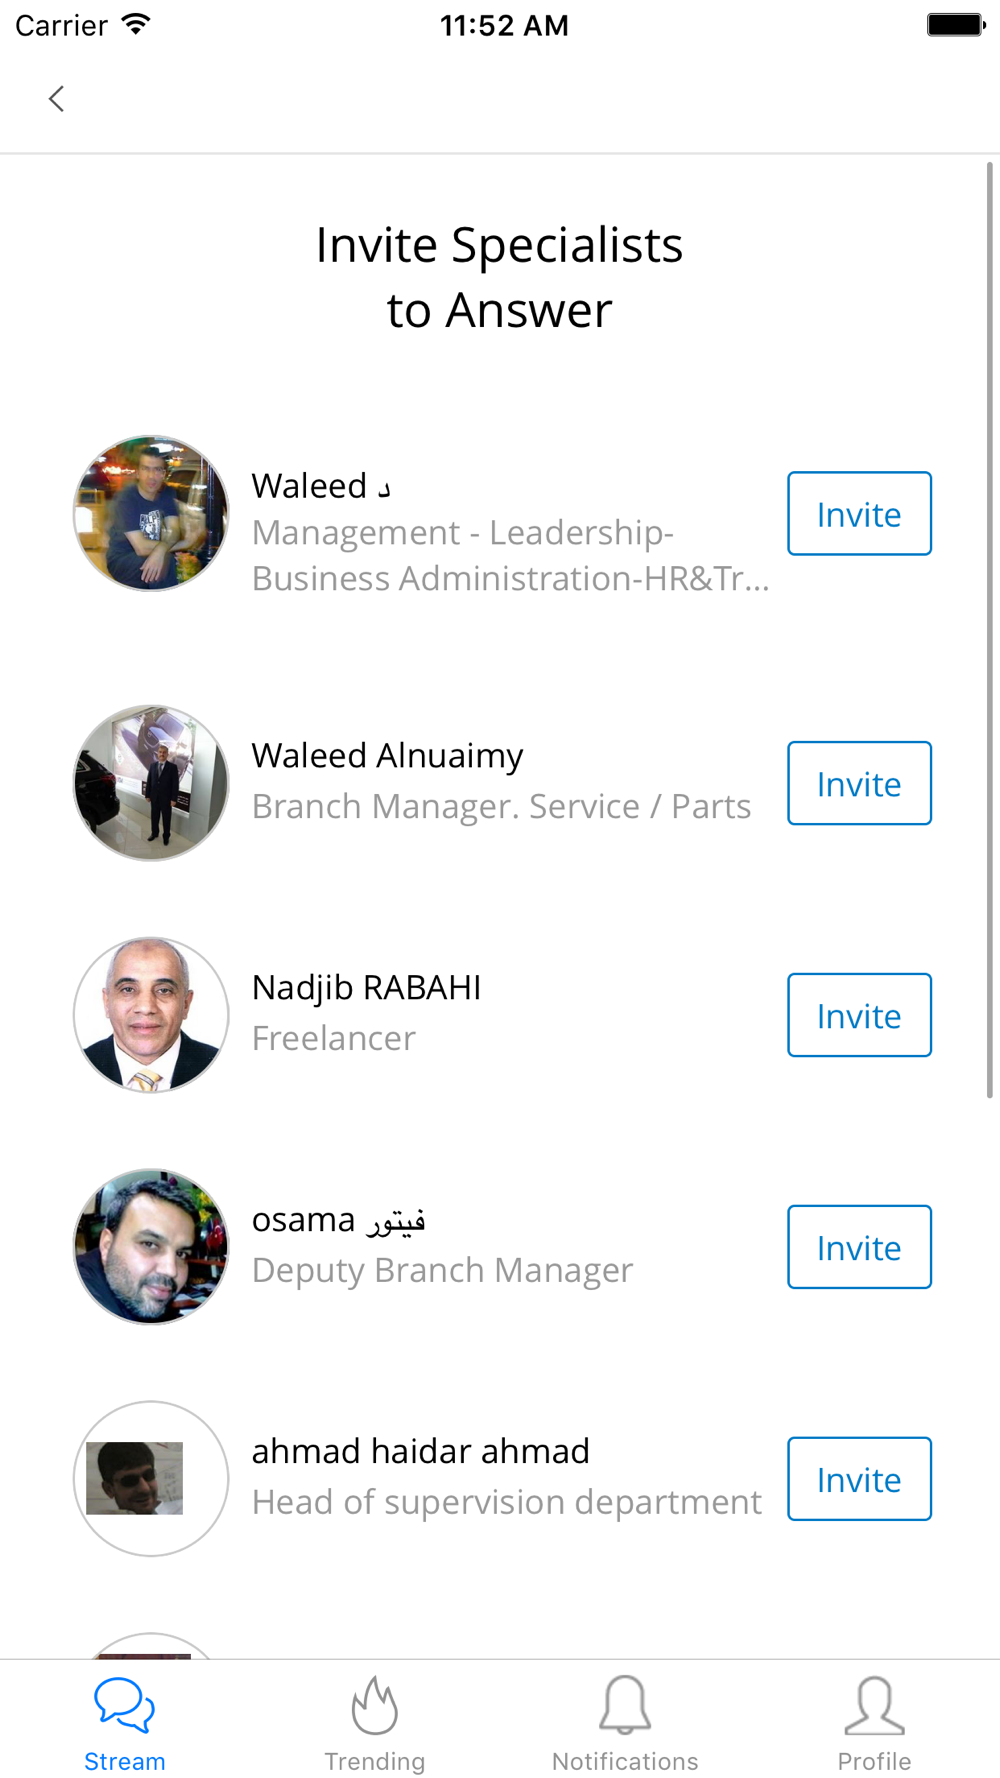Switch to the Trending tab
This screenshot has height=1778, width=1000.
click(x=375, y=1724)
